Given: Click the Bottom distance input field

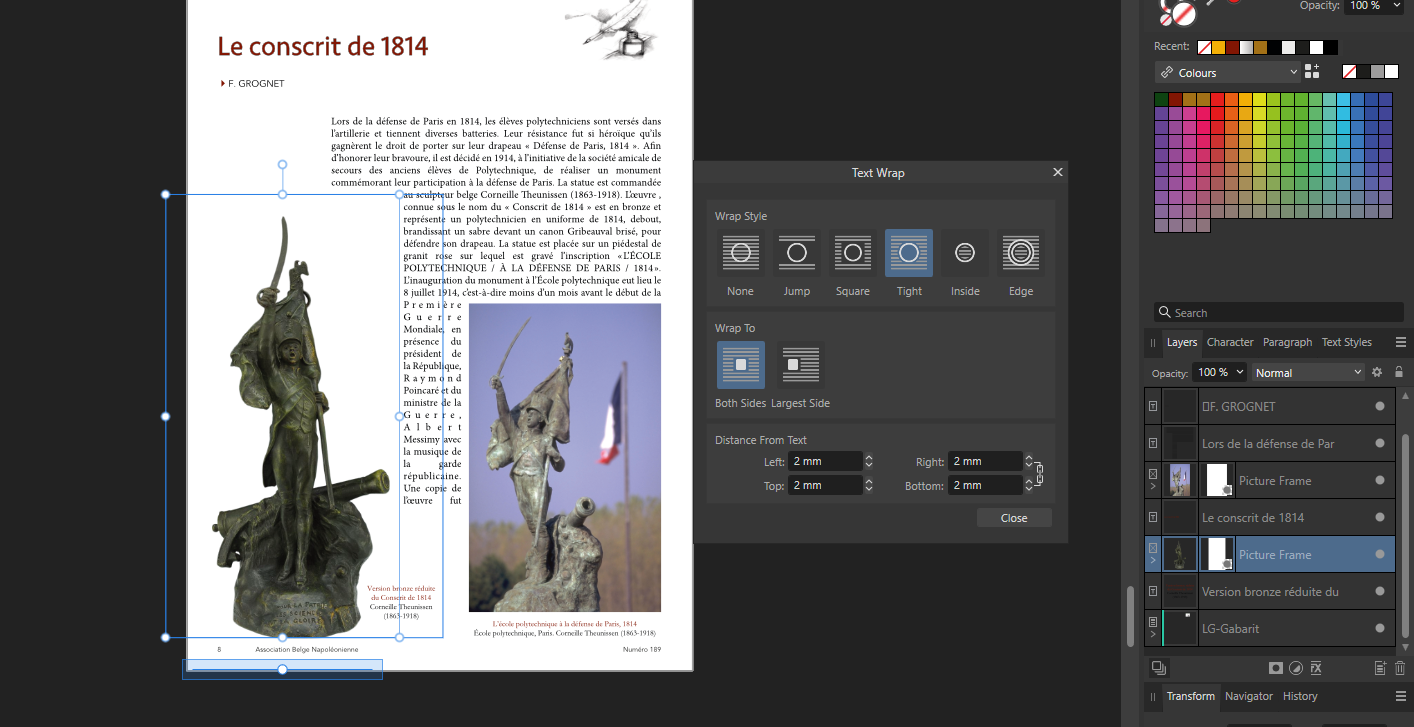Looking at the screenshot, I should click(x=985, y=485).
